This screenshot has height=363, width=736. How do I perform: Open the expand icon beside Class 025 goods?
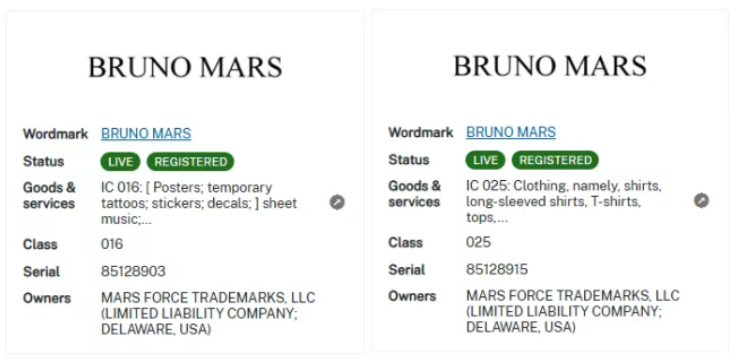point(701,201)
